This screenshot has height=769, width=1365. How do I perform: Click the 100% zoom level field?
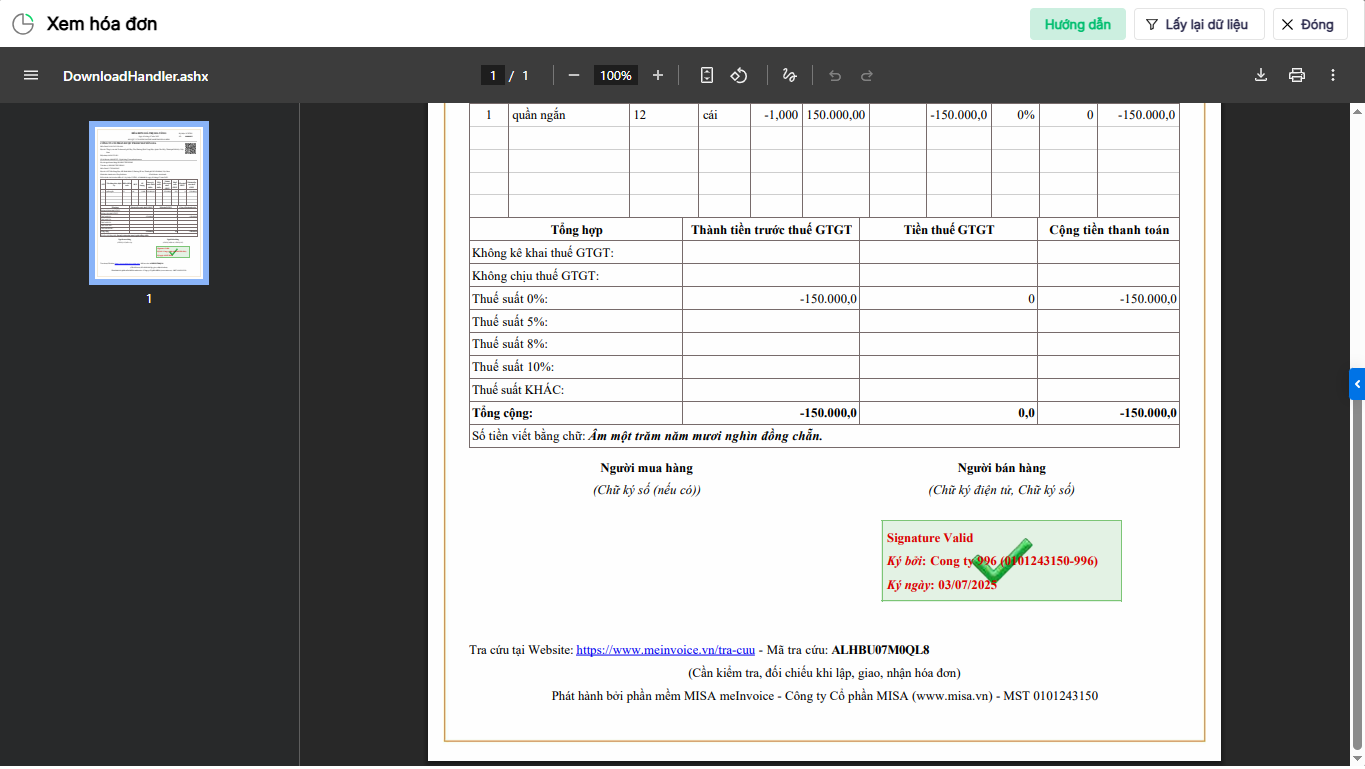point(615,76)
